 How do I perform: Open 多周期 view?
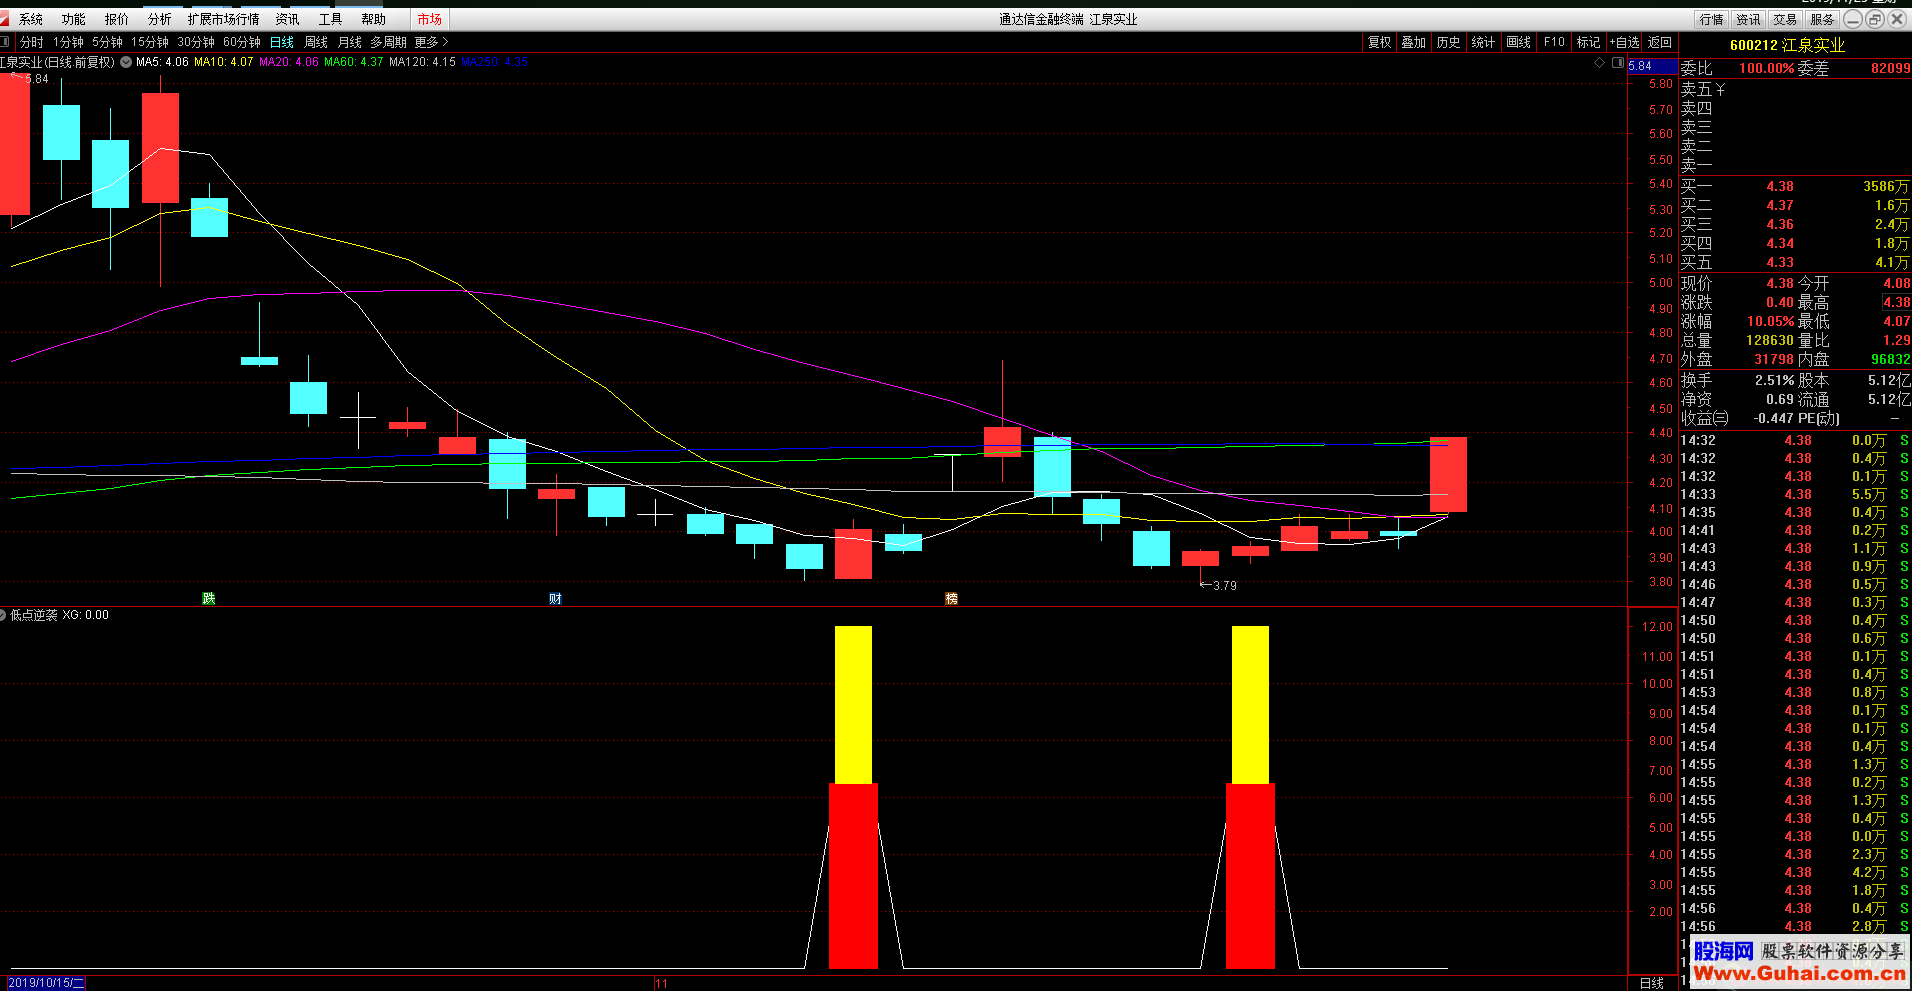tap(388, 42)
